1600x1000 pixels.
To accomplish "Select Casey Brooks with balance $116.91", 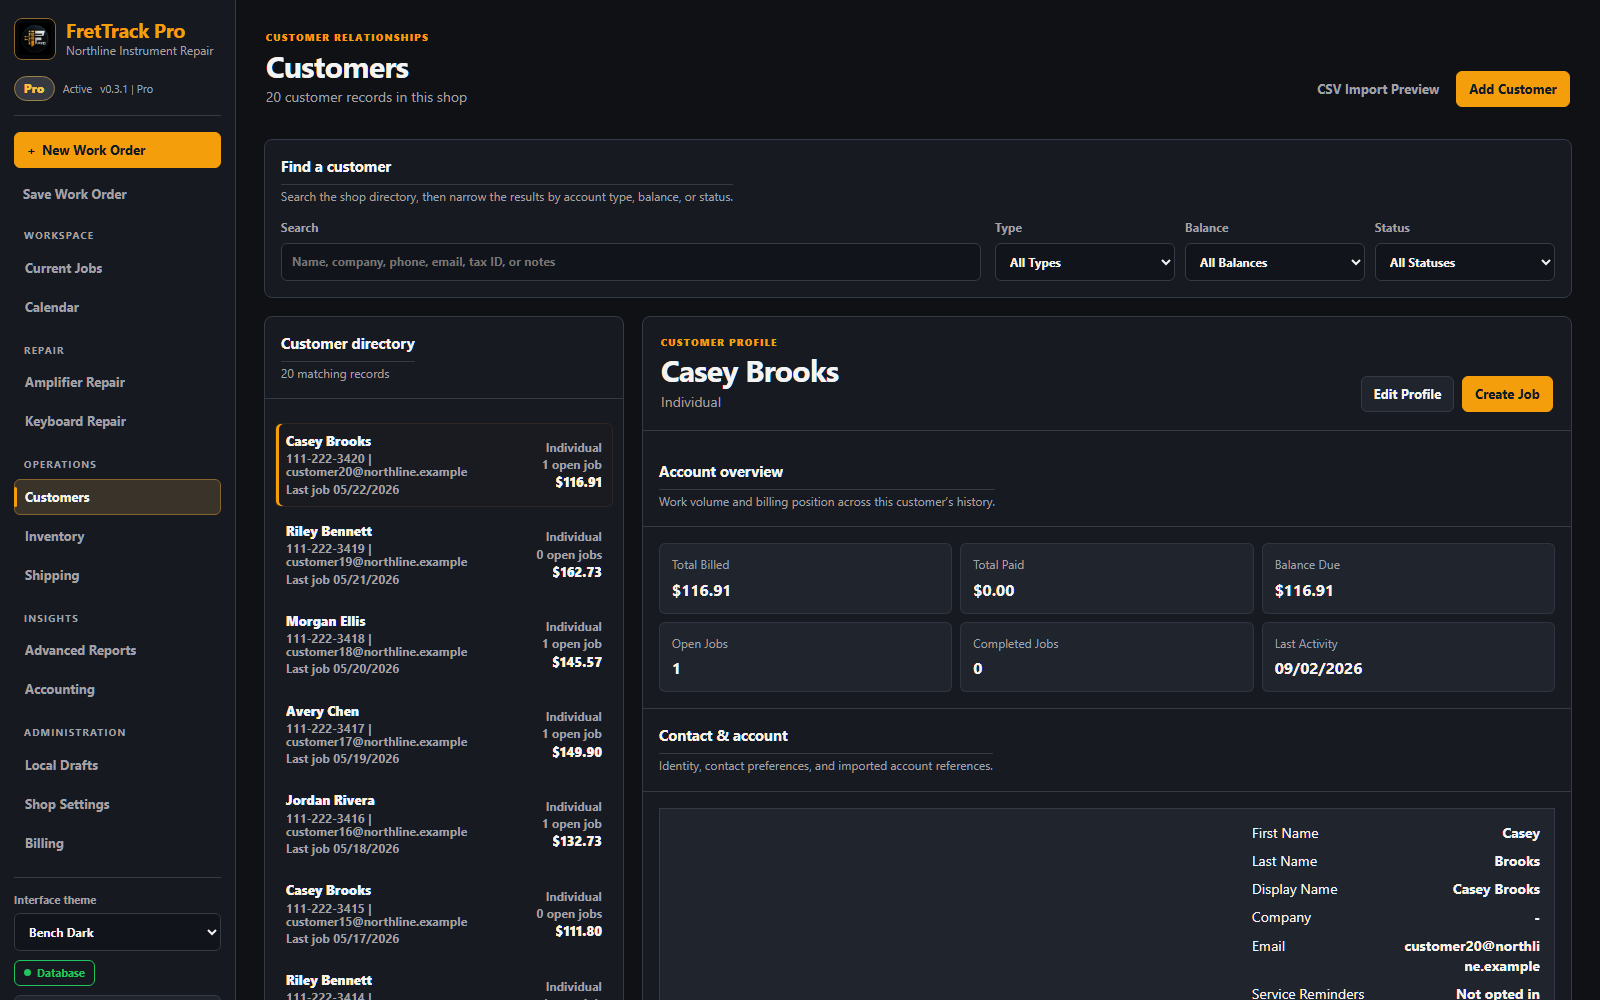I will click(444, 465).
